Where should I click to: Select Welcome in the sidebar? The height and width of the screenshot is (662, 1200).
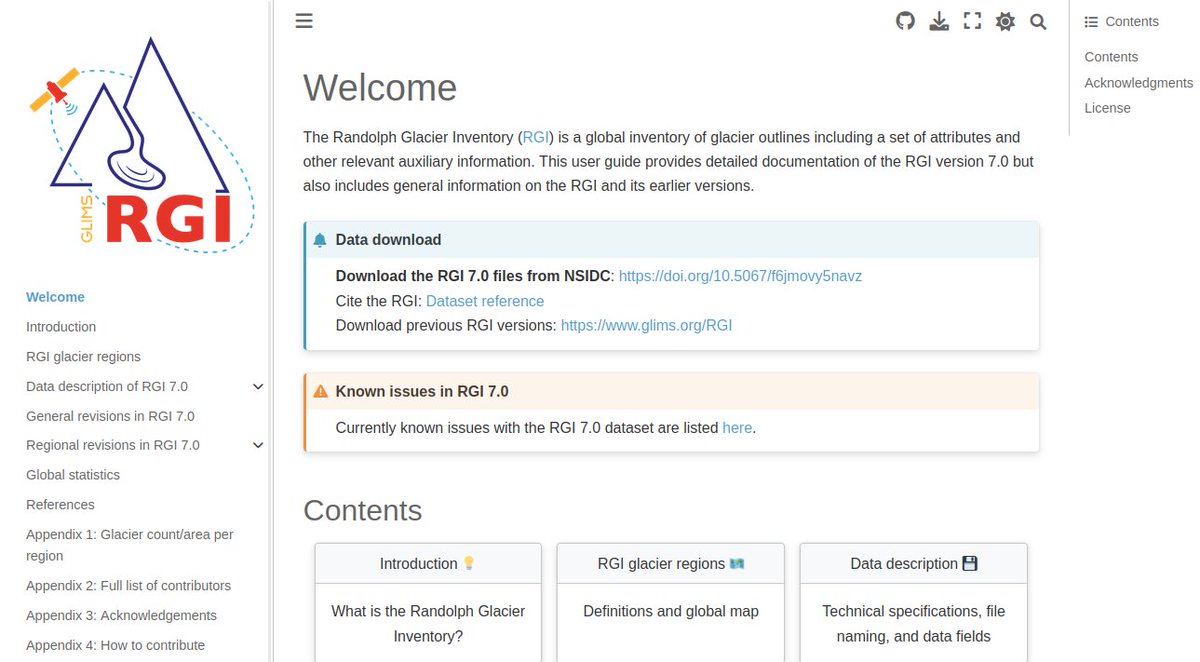pos(55,297)
